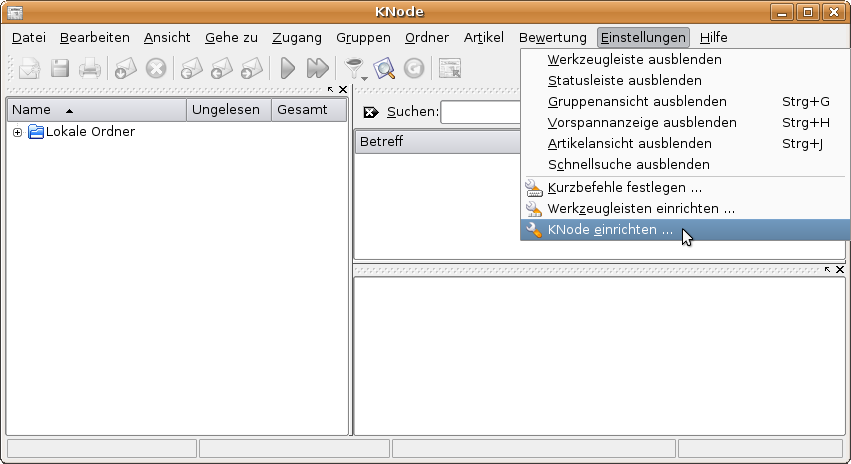The height and width of the screenshot is (464, 851).
Task: Click the single play arrow toolbar icon
Action: (288, 69)
